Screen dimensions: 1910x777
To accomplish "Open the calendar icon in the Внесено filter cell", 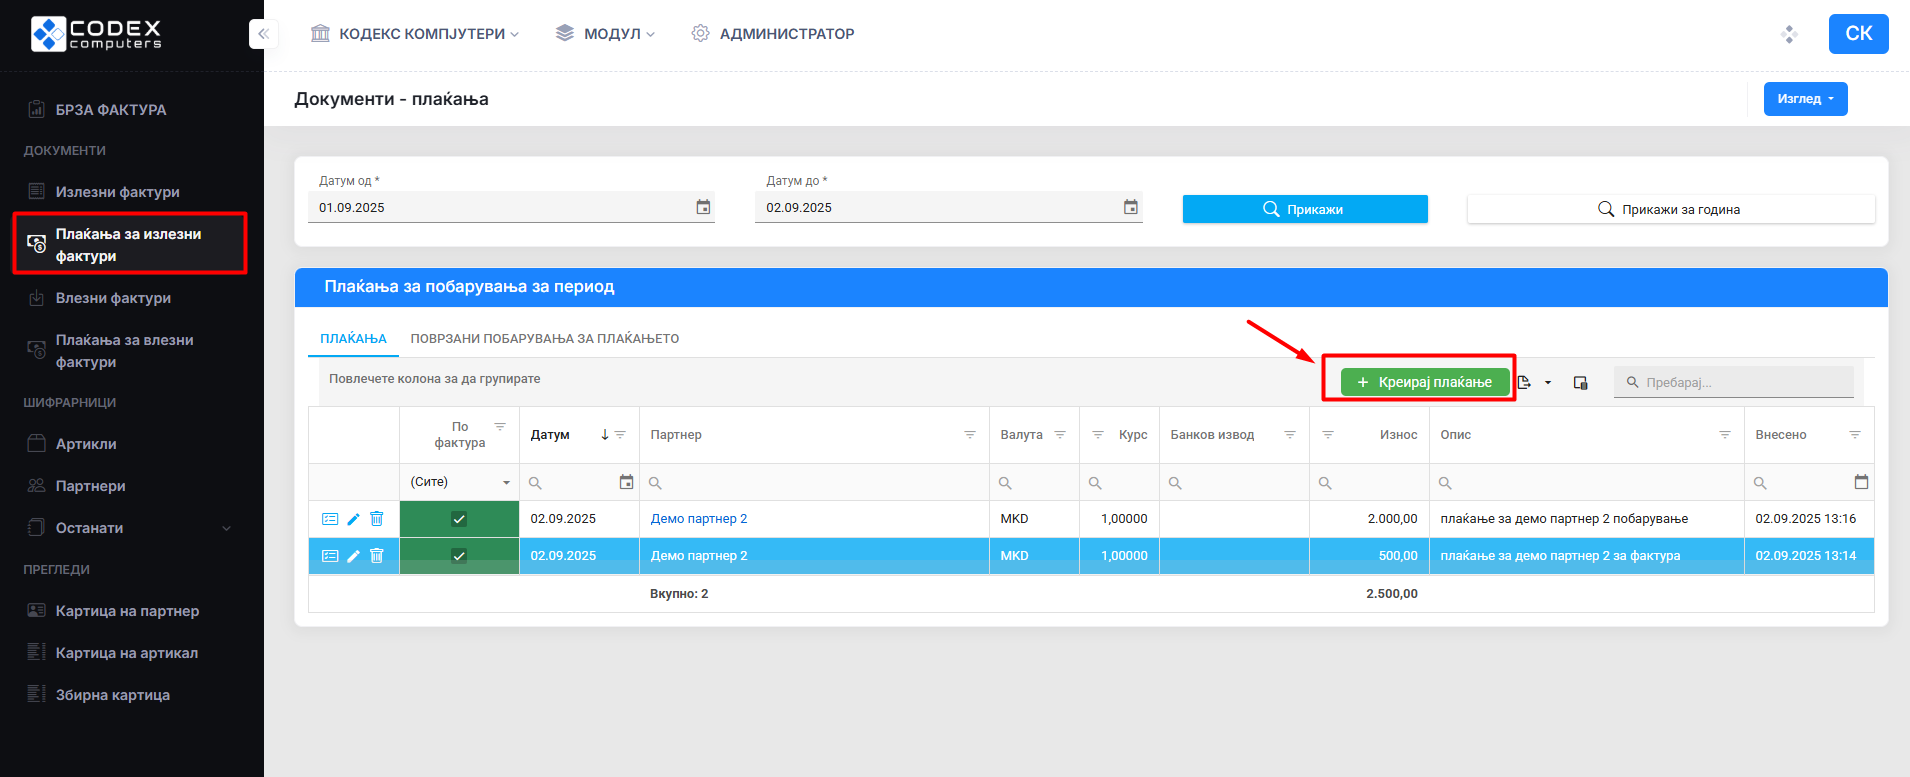I will [1861, 482].
